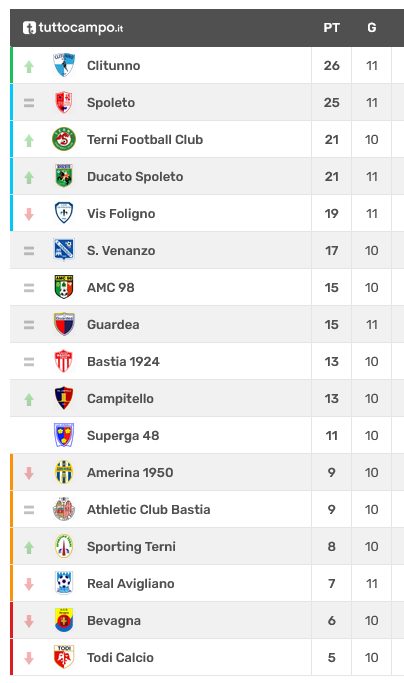Viewport: 404px width, 683px height.
Task: Open the Ducato Spoleto team page
Action: tap(135, 176)
